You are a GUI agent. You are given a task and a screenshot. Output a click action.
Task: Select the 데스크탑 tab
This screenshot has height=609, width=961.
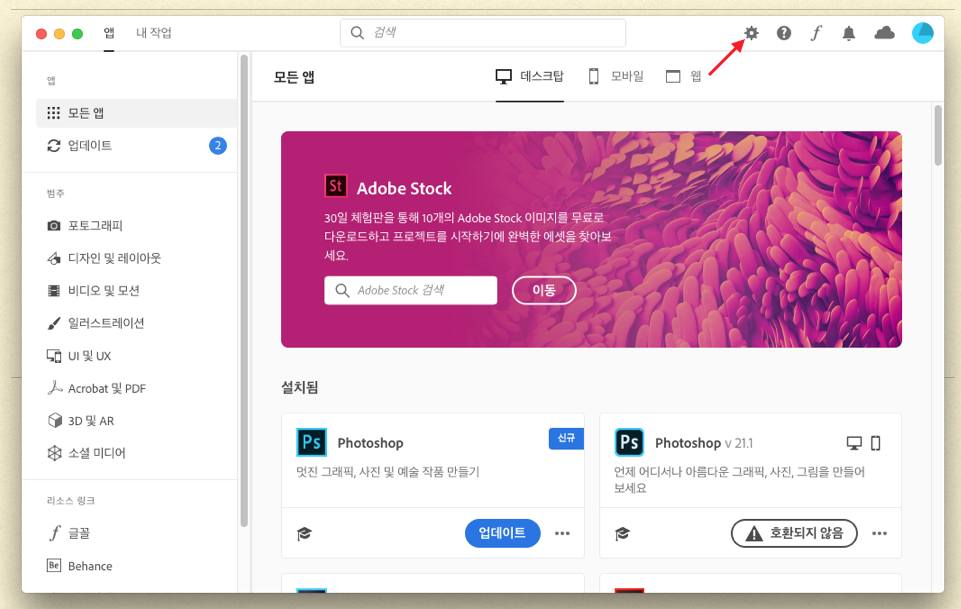tap(530, 77)
